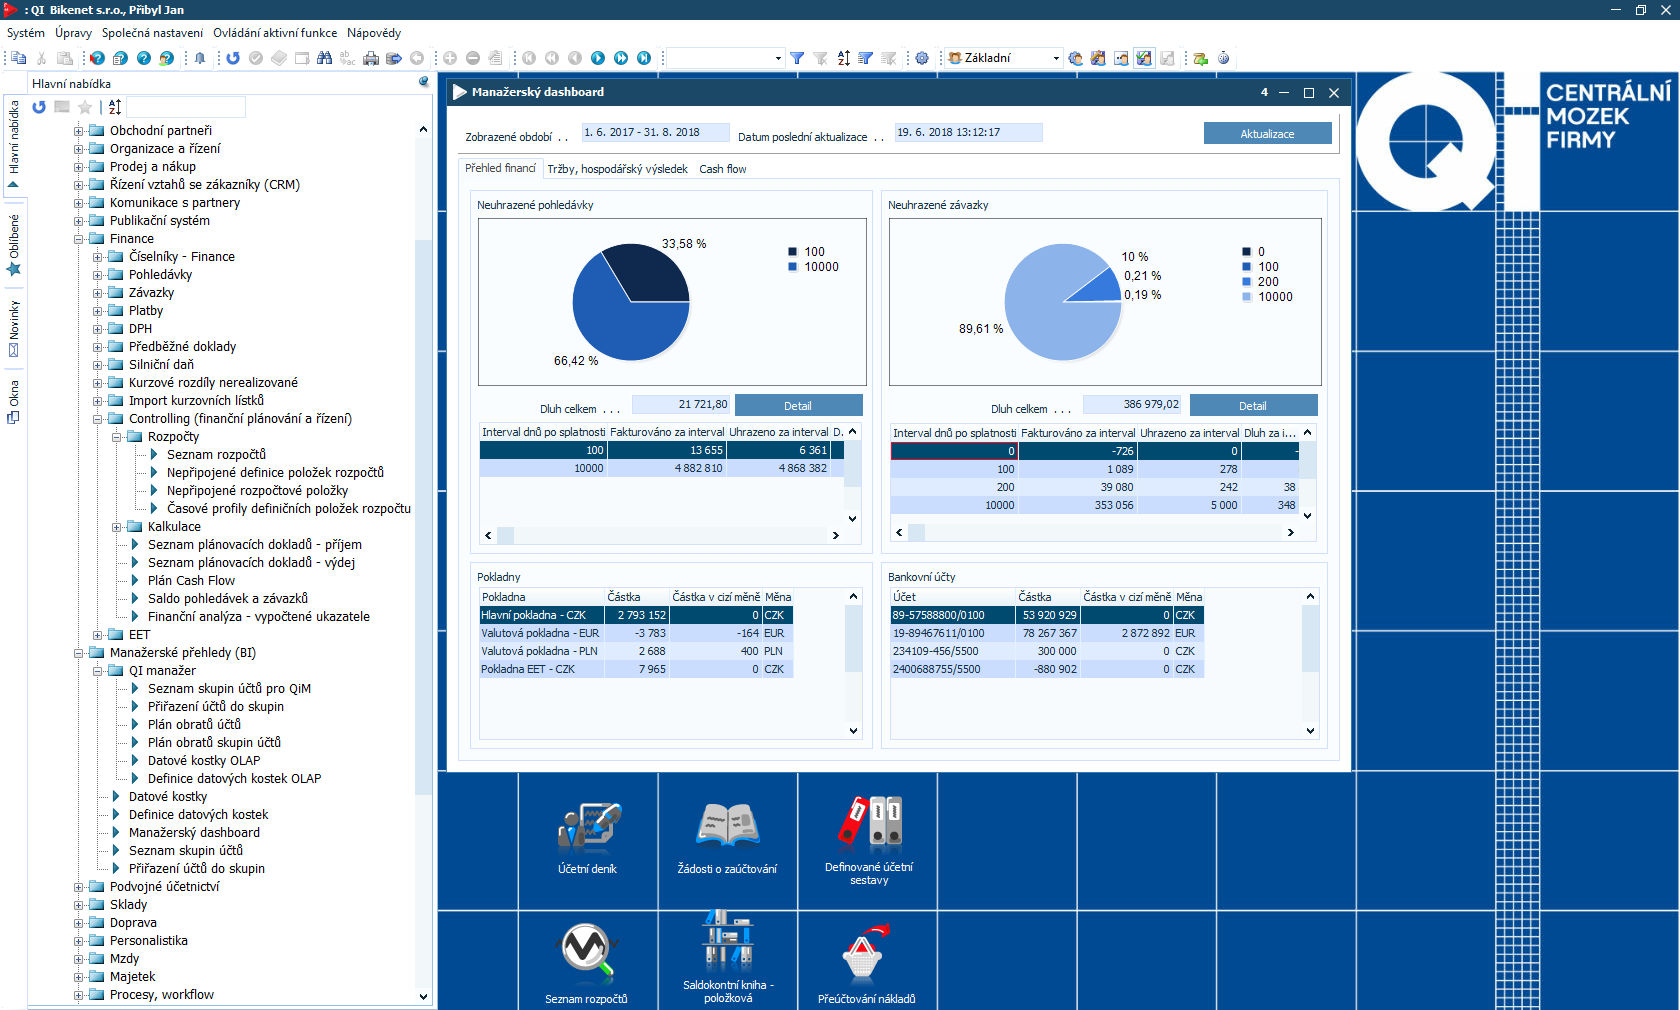Click the 200 legend swatch in závazky chart
1680x1010 pixels.
click(x=1246, y=282)
